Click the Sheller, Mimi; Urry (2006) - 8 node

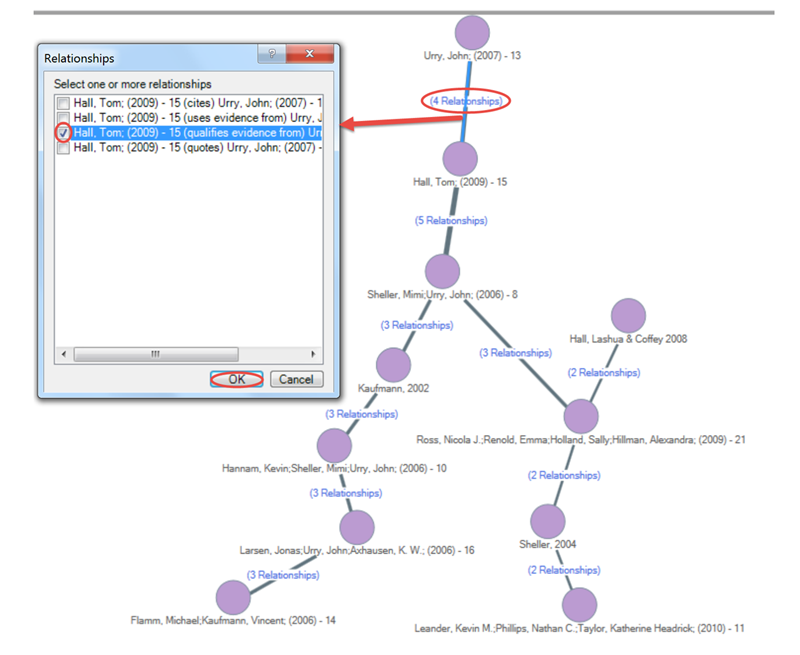click(442, 271)
